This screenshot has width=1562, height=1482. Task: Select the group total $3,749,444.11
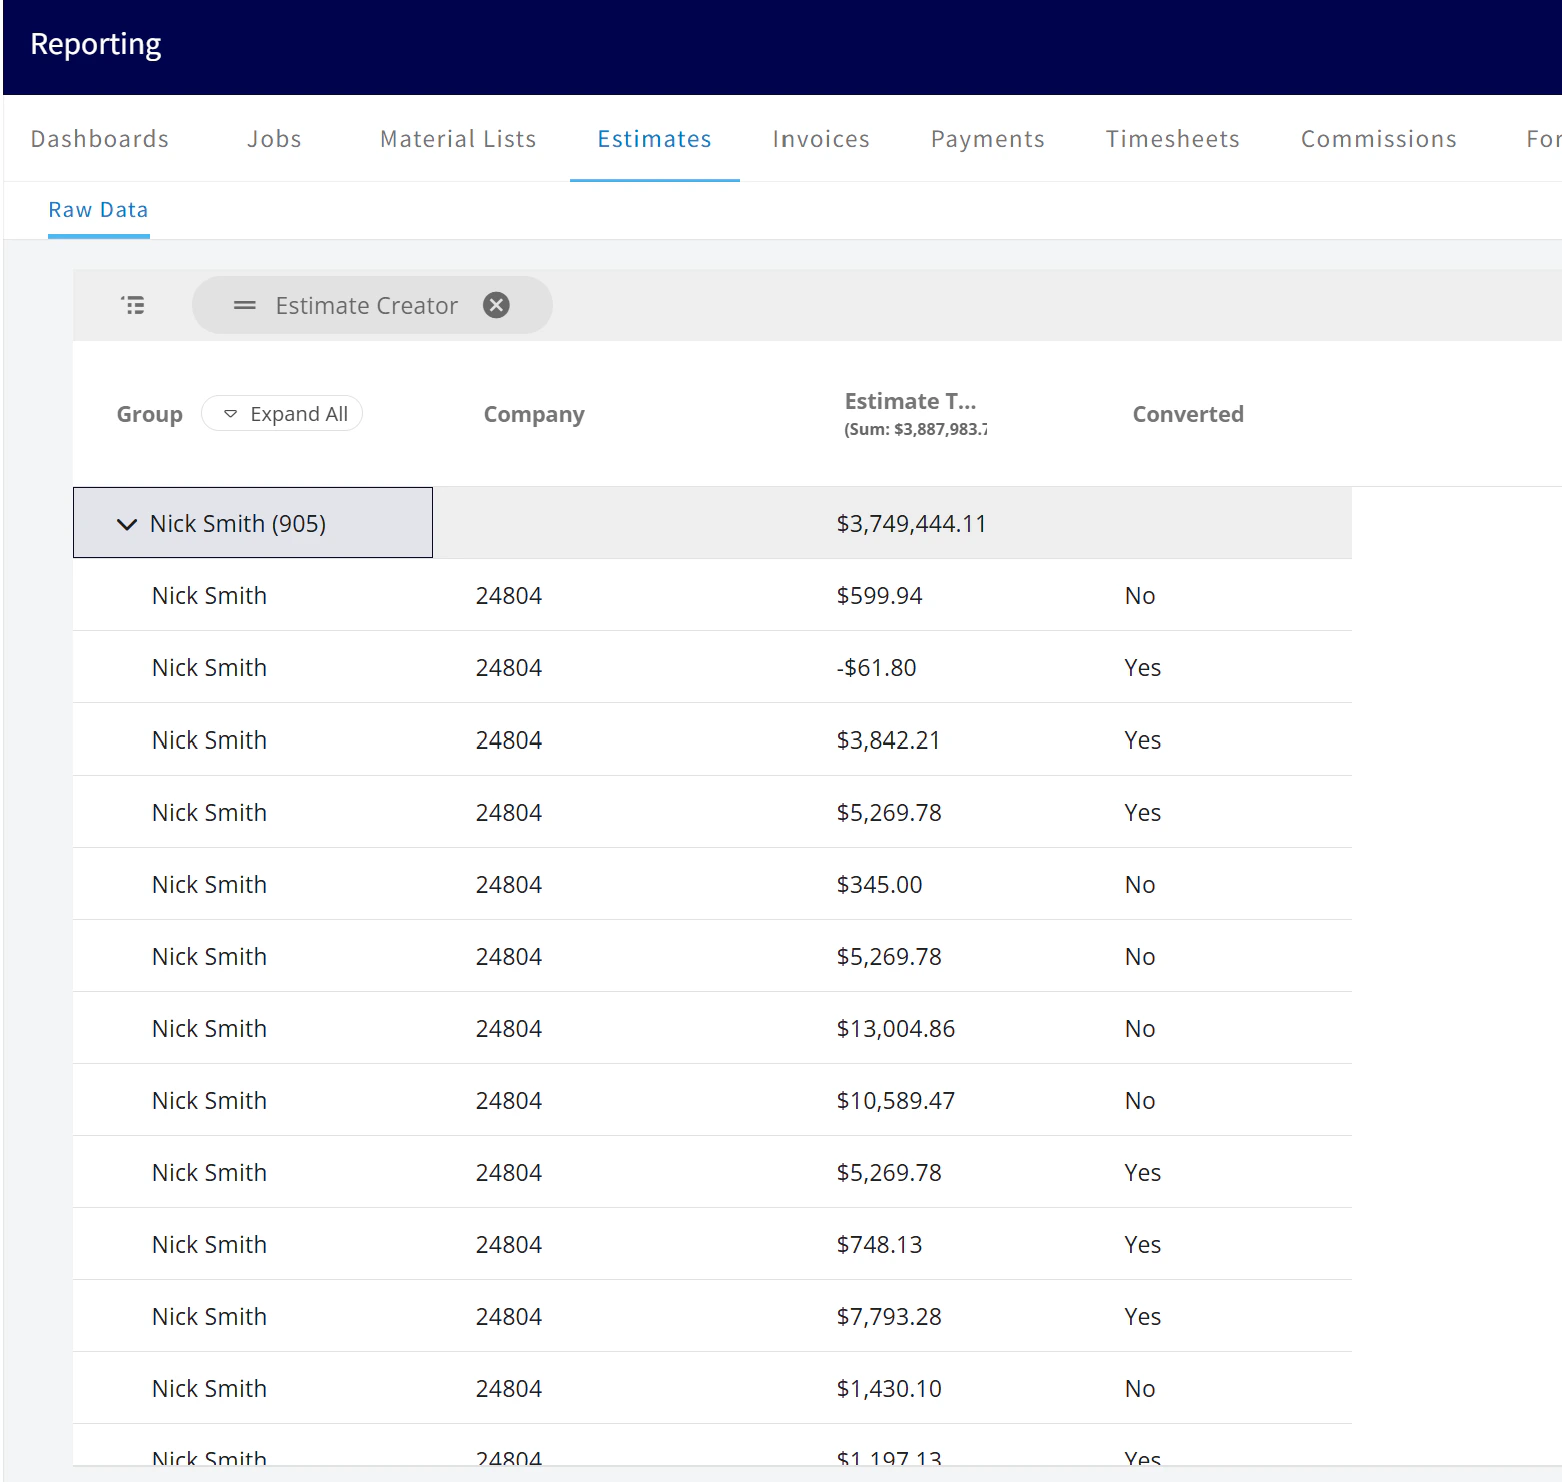[x=911, y=524]
